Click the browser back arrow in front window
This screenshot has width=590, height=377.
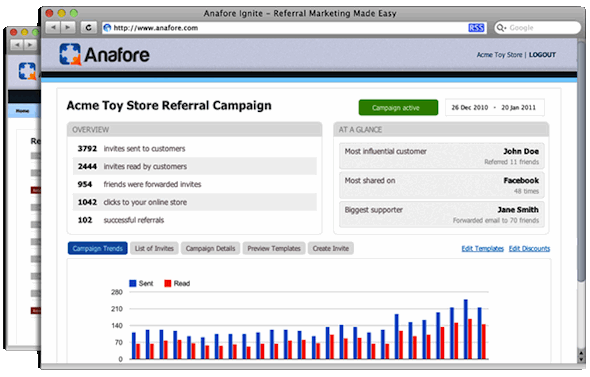[x=53, y=27]
